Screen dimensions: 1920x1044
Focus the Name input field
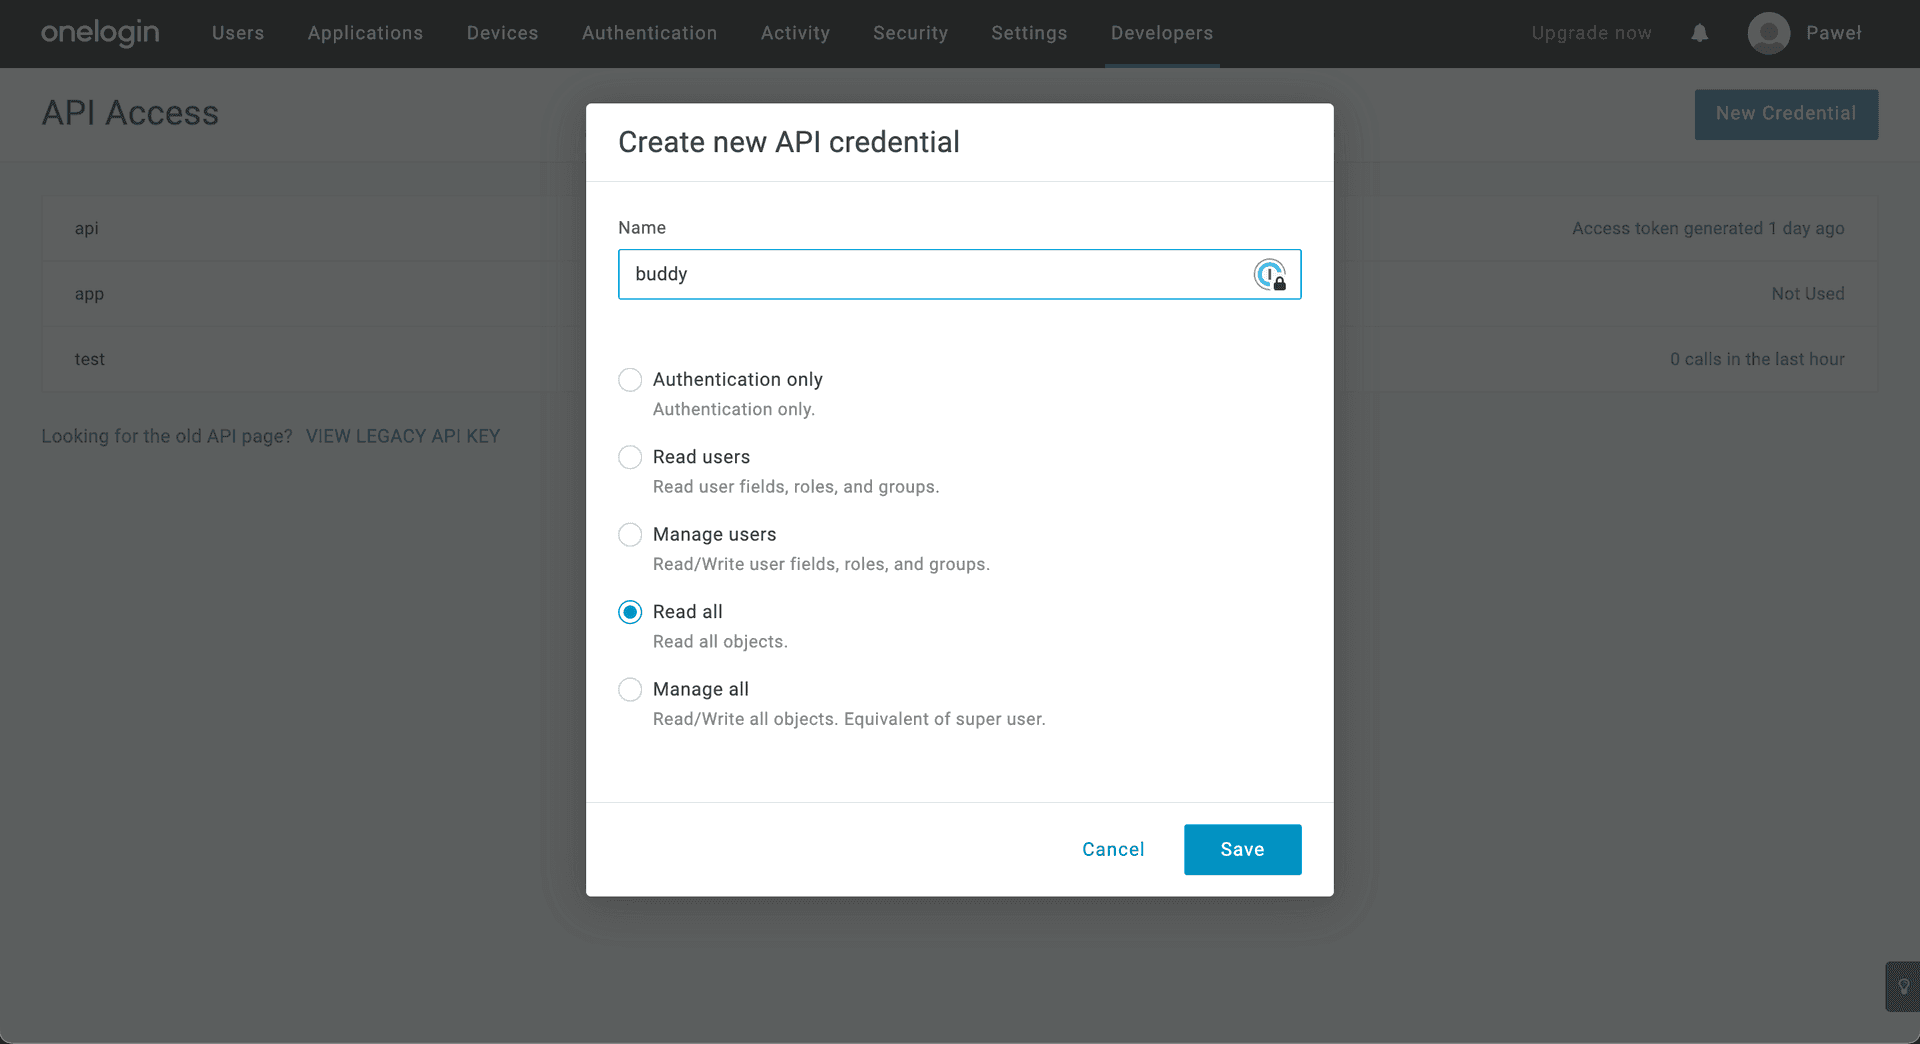point(930,274)
